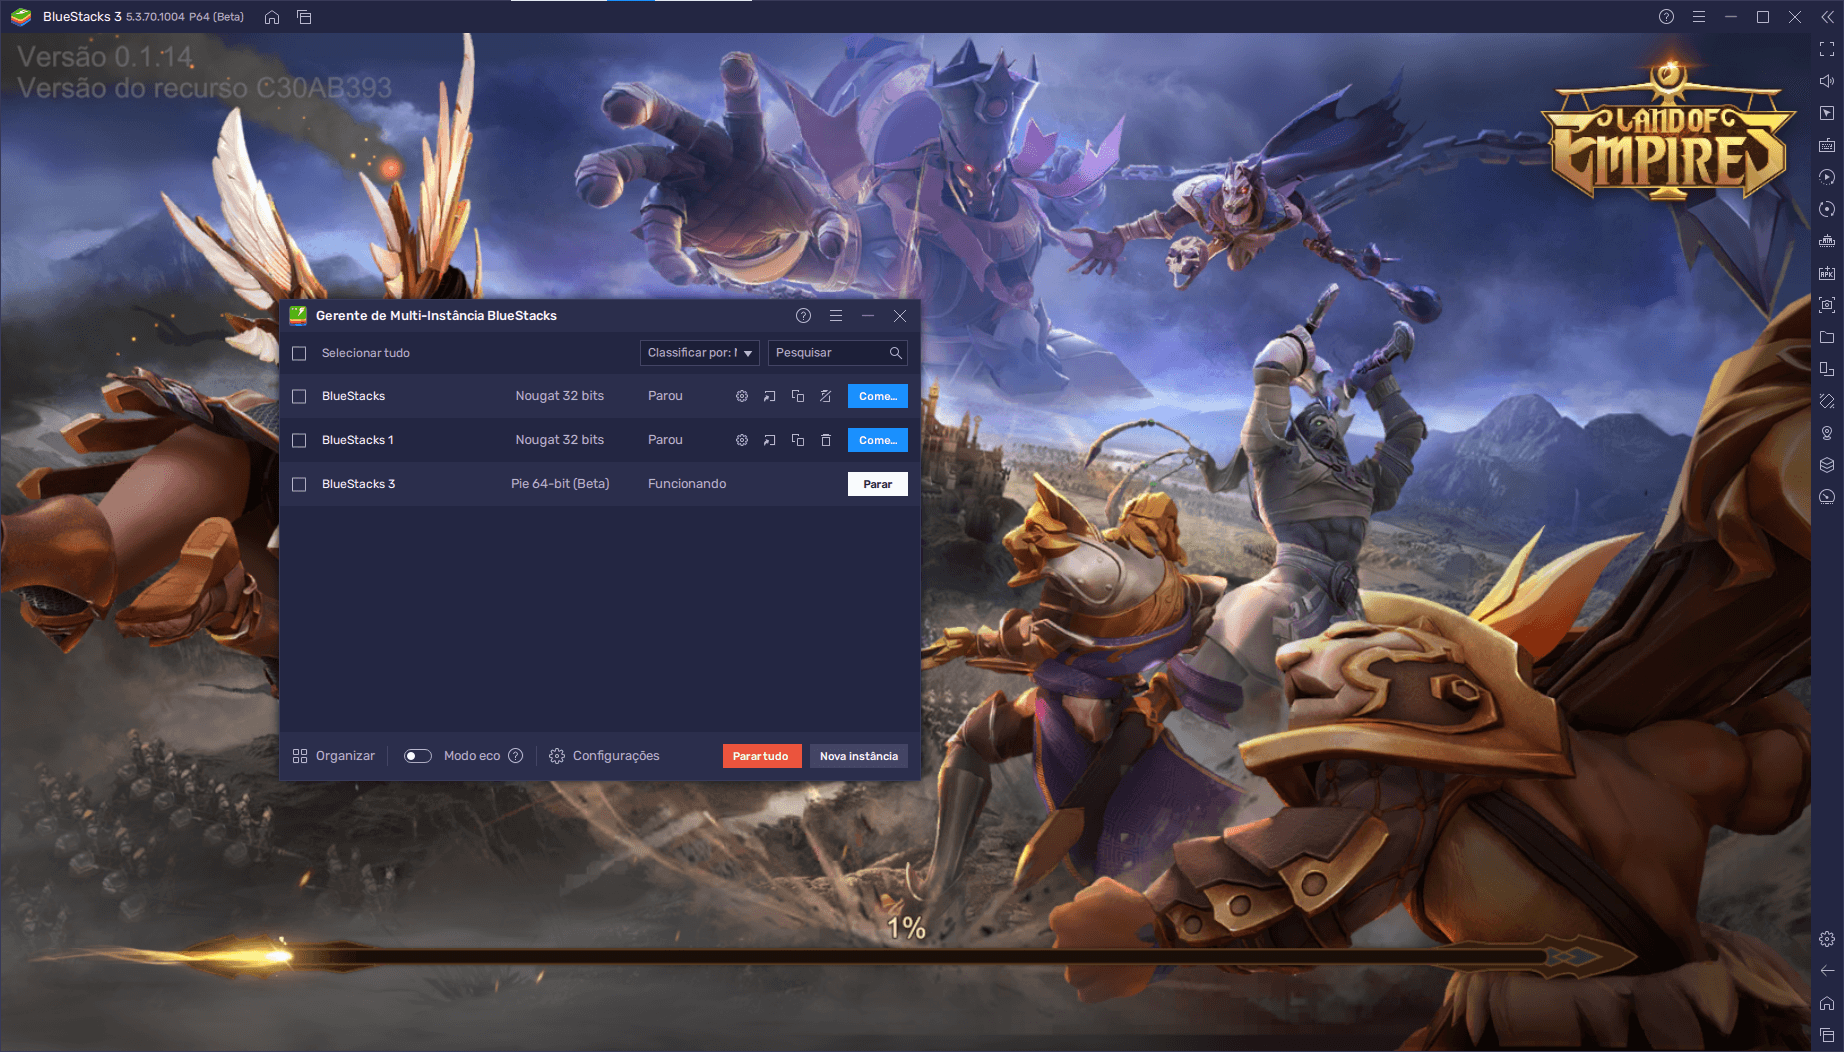This screenshot has width=1844, height=1052.
Task: Open hamburger menu in Multi-Instance Manager title bar
Action: [836, 316]
